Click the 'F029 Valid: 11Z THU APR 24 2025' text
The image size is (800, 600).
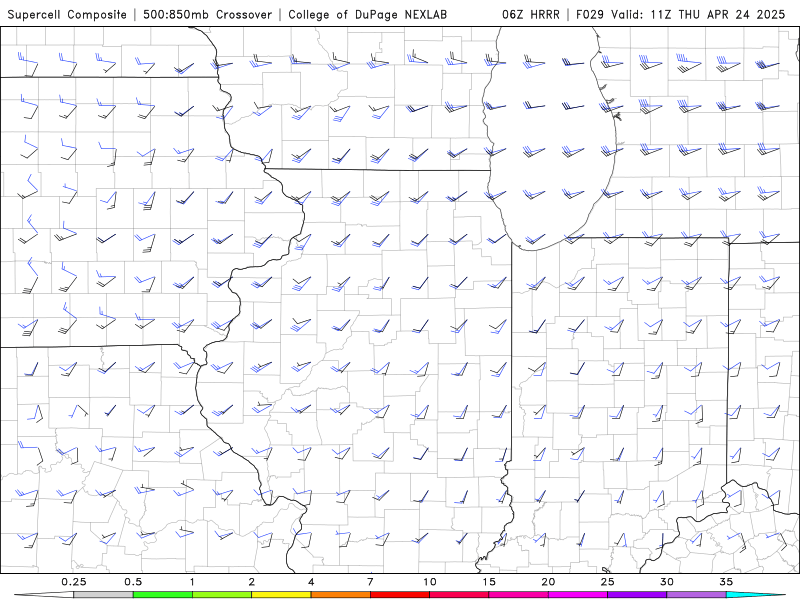[x=681, y=14]
